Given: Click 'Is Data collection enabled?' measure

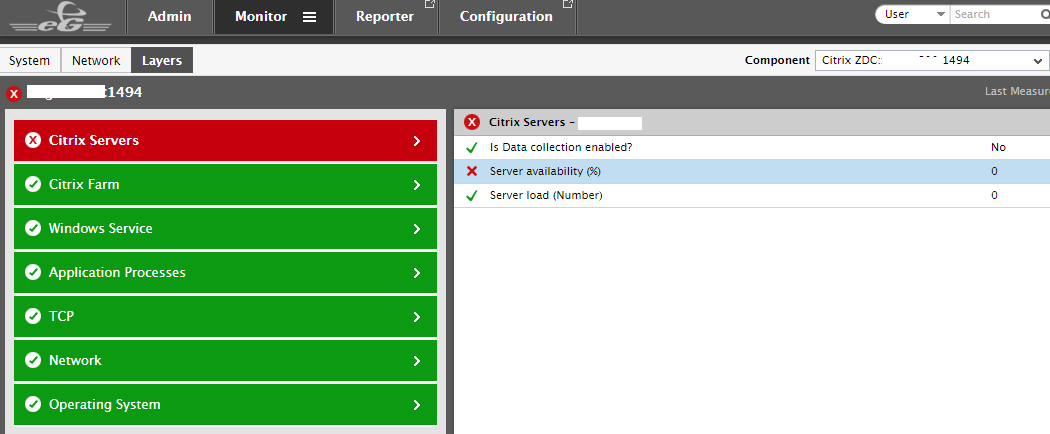Looking at the screenshot, I should coord(561,147).
